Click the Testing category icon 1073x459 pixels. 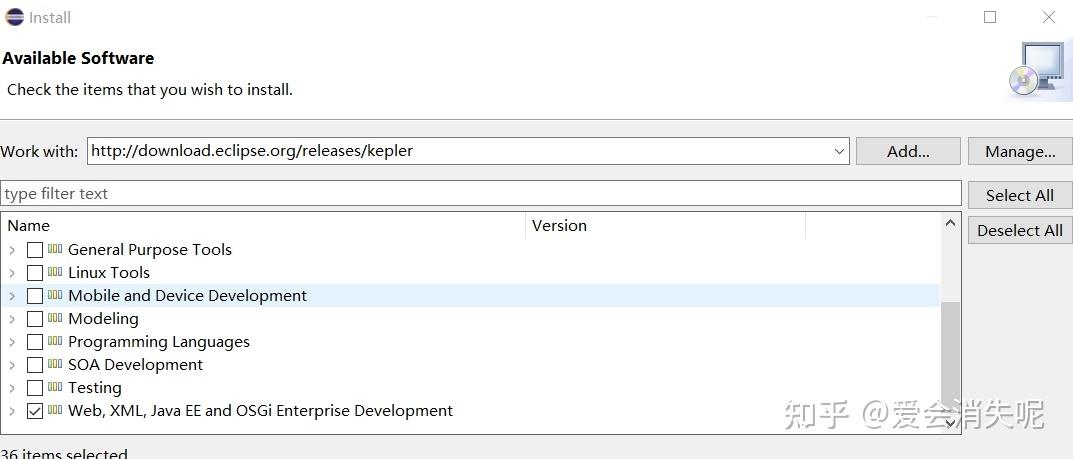[x=55, y=386]
